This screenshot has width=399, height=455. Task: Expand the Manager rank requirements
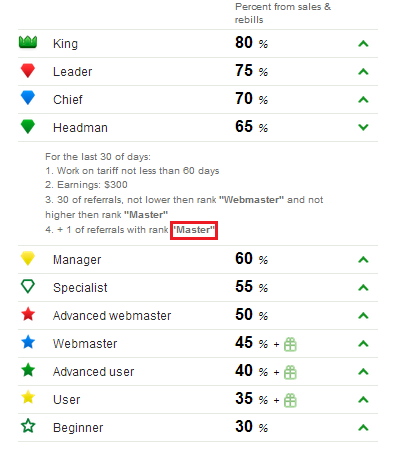[x=363, y=260]
